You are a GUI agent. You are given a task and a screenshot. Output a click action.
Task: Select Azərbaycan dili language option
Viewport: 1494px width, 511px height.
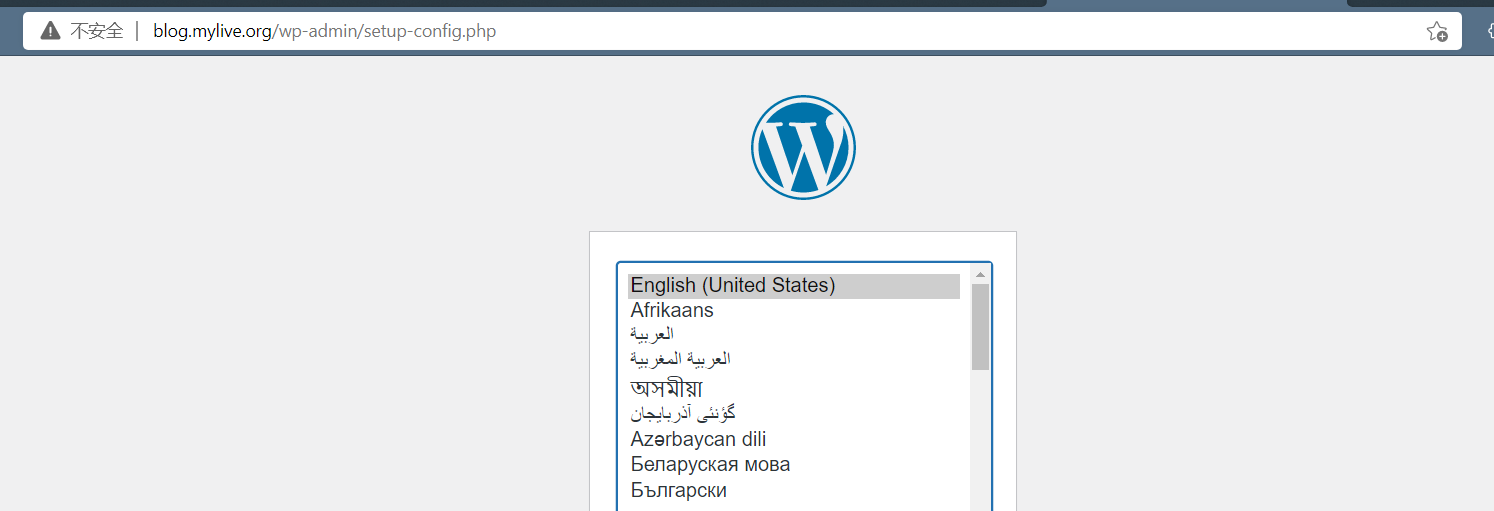(794, 439)
